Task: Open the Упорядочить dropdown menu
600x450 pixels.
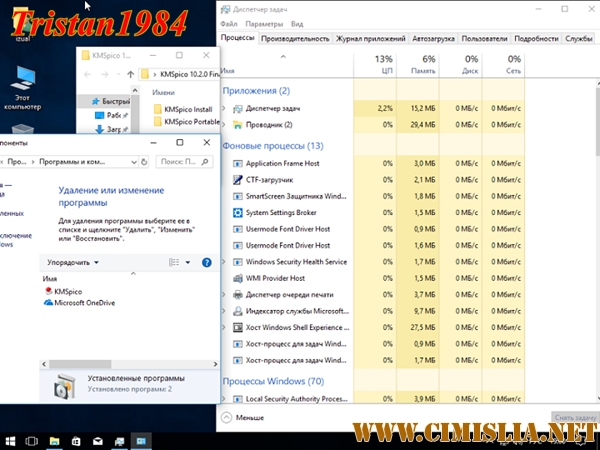Action: 72,262
